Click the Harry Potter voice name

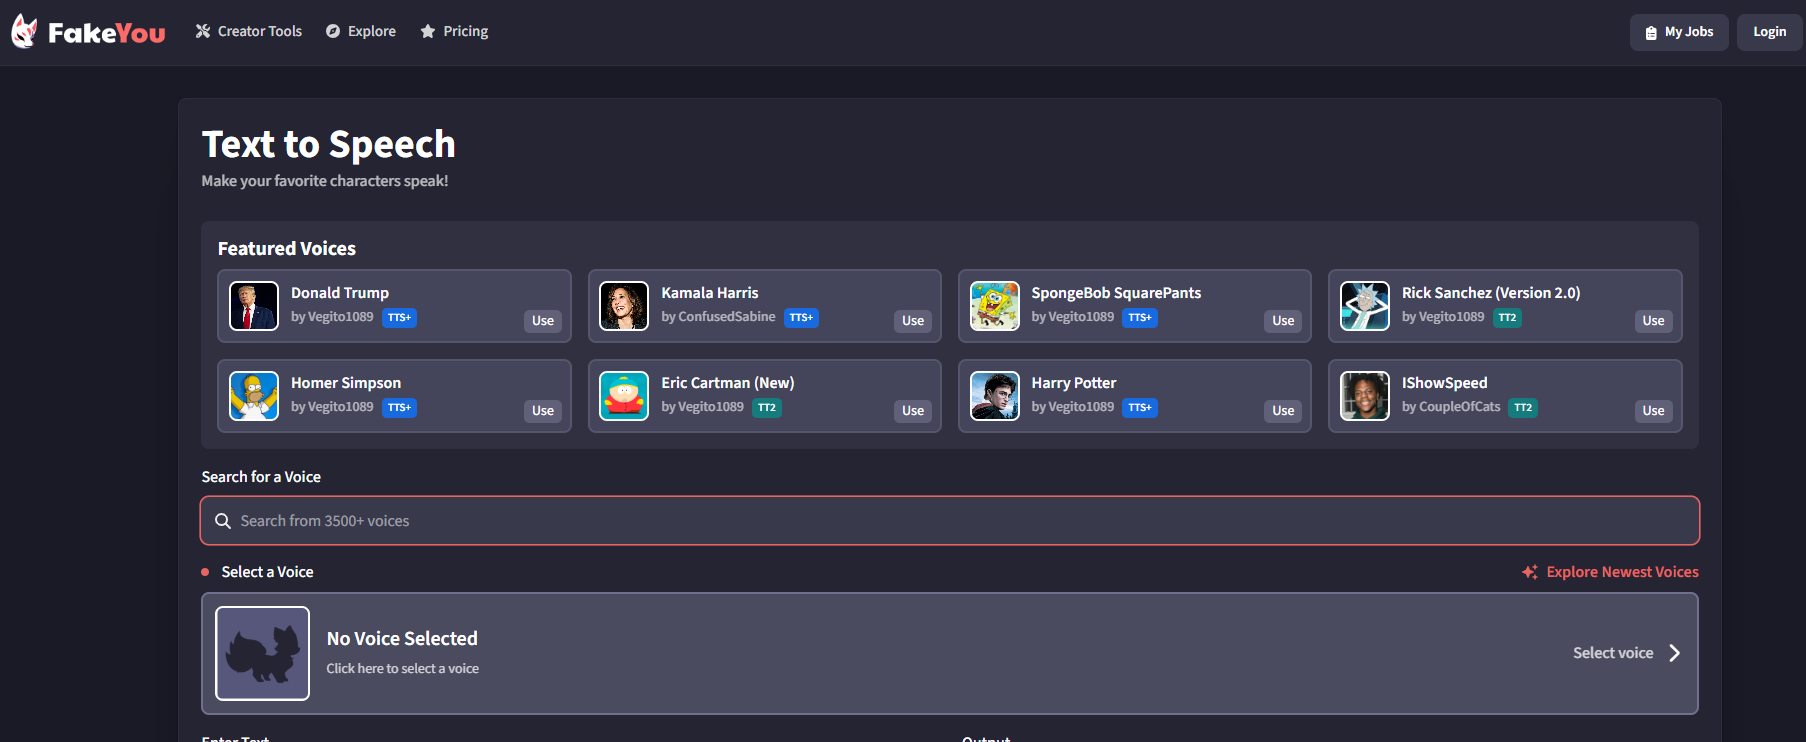click(x=1074, y=383)
